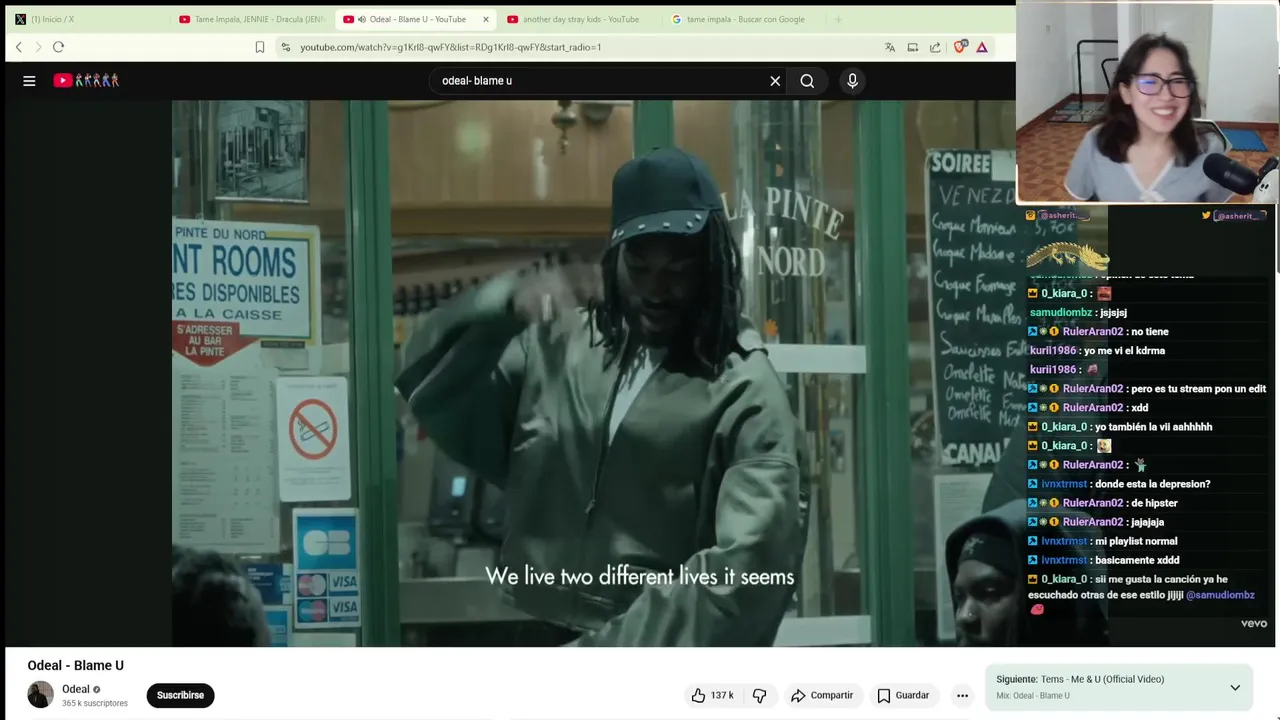The image size is (1280, 720).
Task: Open site settings icon in address bar
Action: pos(286,47)
